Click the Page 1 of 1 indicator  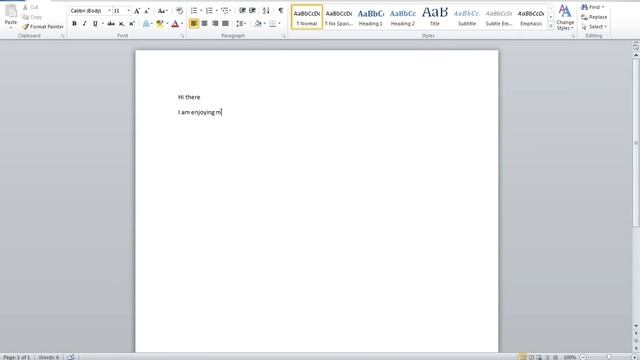(x=17, y=357)
